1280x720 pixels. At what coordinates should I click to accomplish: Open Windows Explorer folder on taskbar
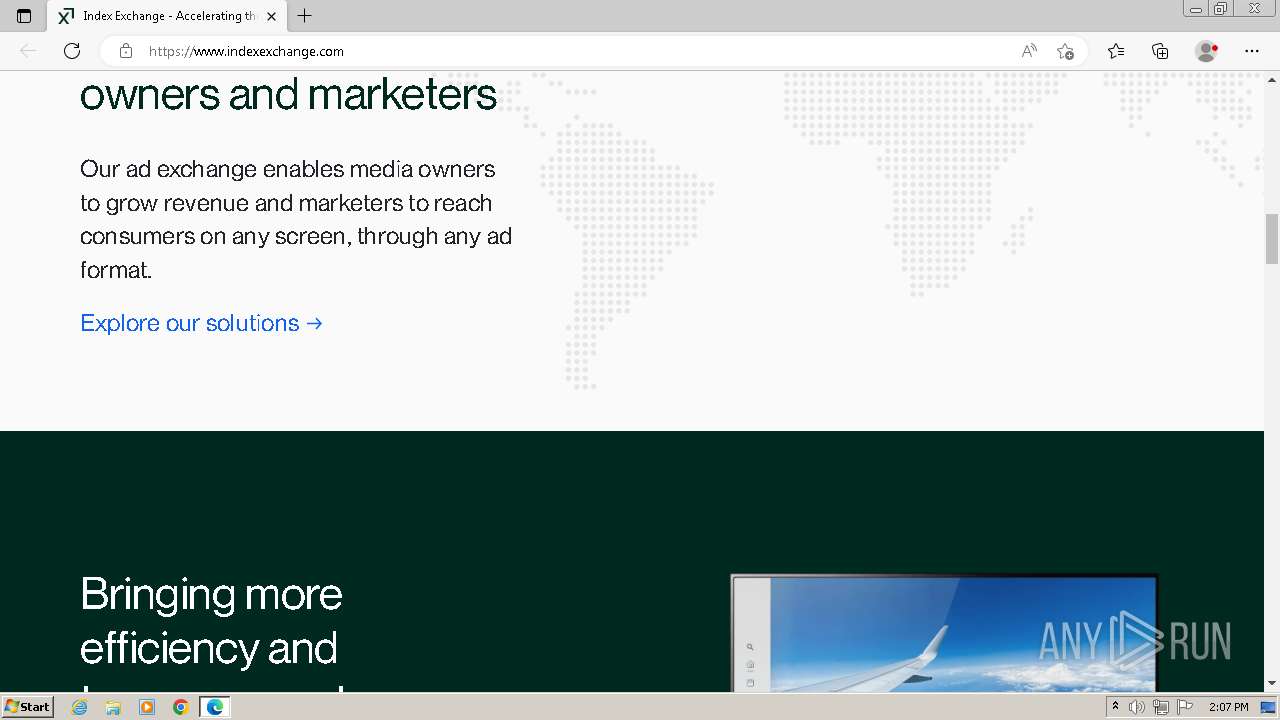113,707
